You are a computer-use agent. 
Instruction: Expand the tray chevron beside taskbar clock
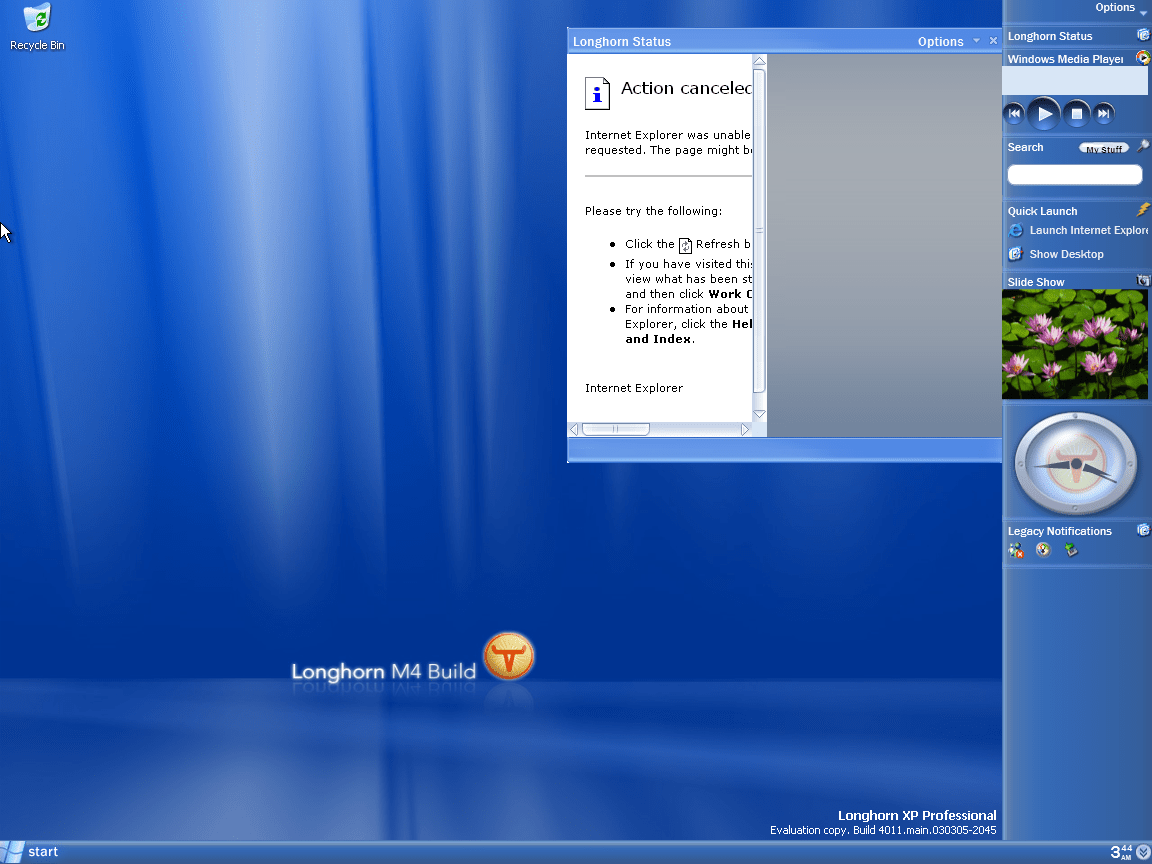(x=1142, y=852)
